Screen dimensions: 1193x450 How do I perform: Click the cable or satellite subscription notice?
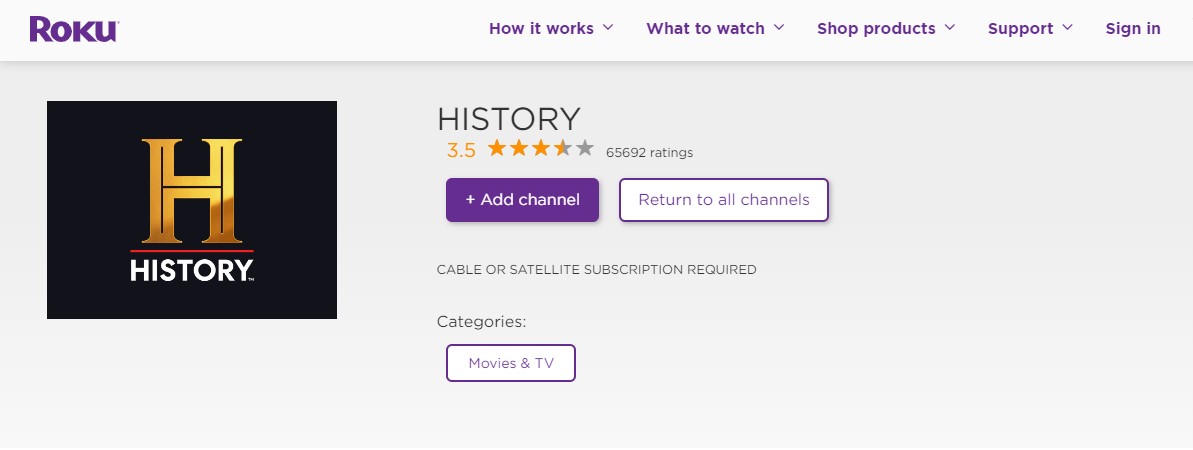point(596,270)
